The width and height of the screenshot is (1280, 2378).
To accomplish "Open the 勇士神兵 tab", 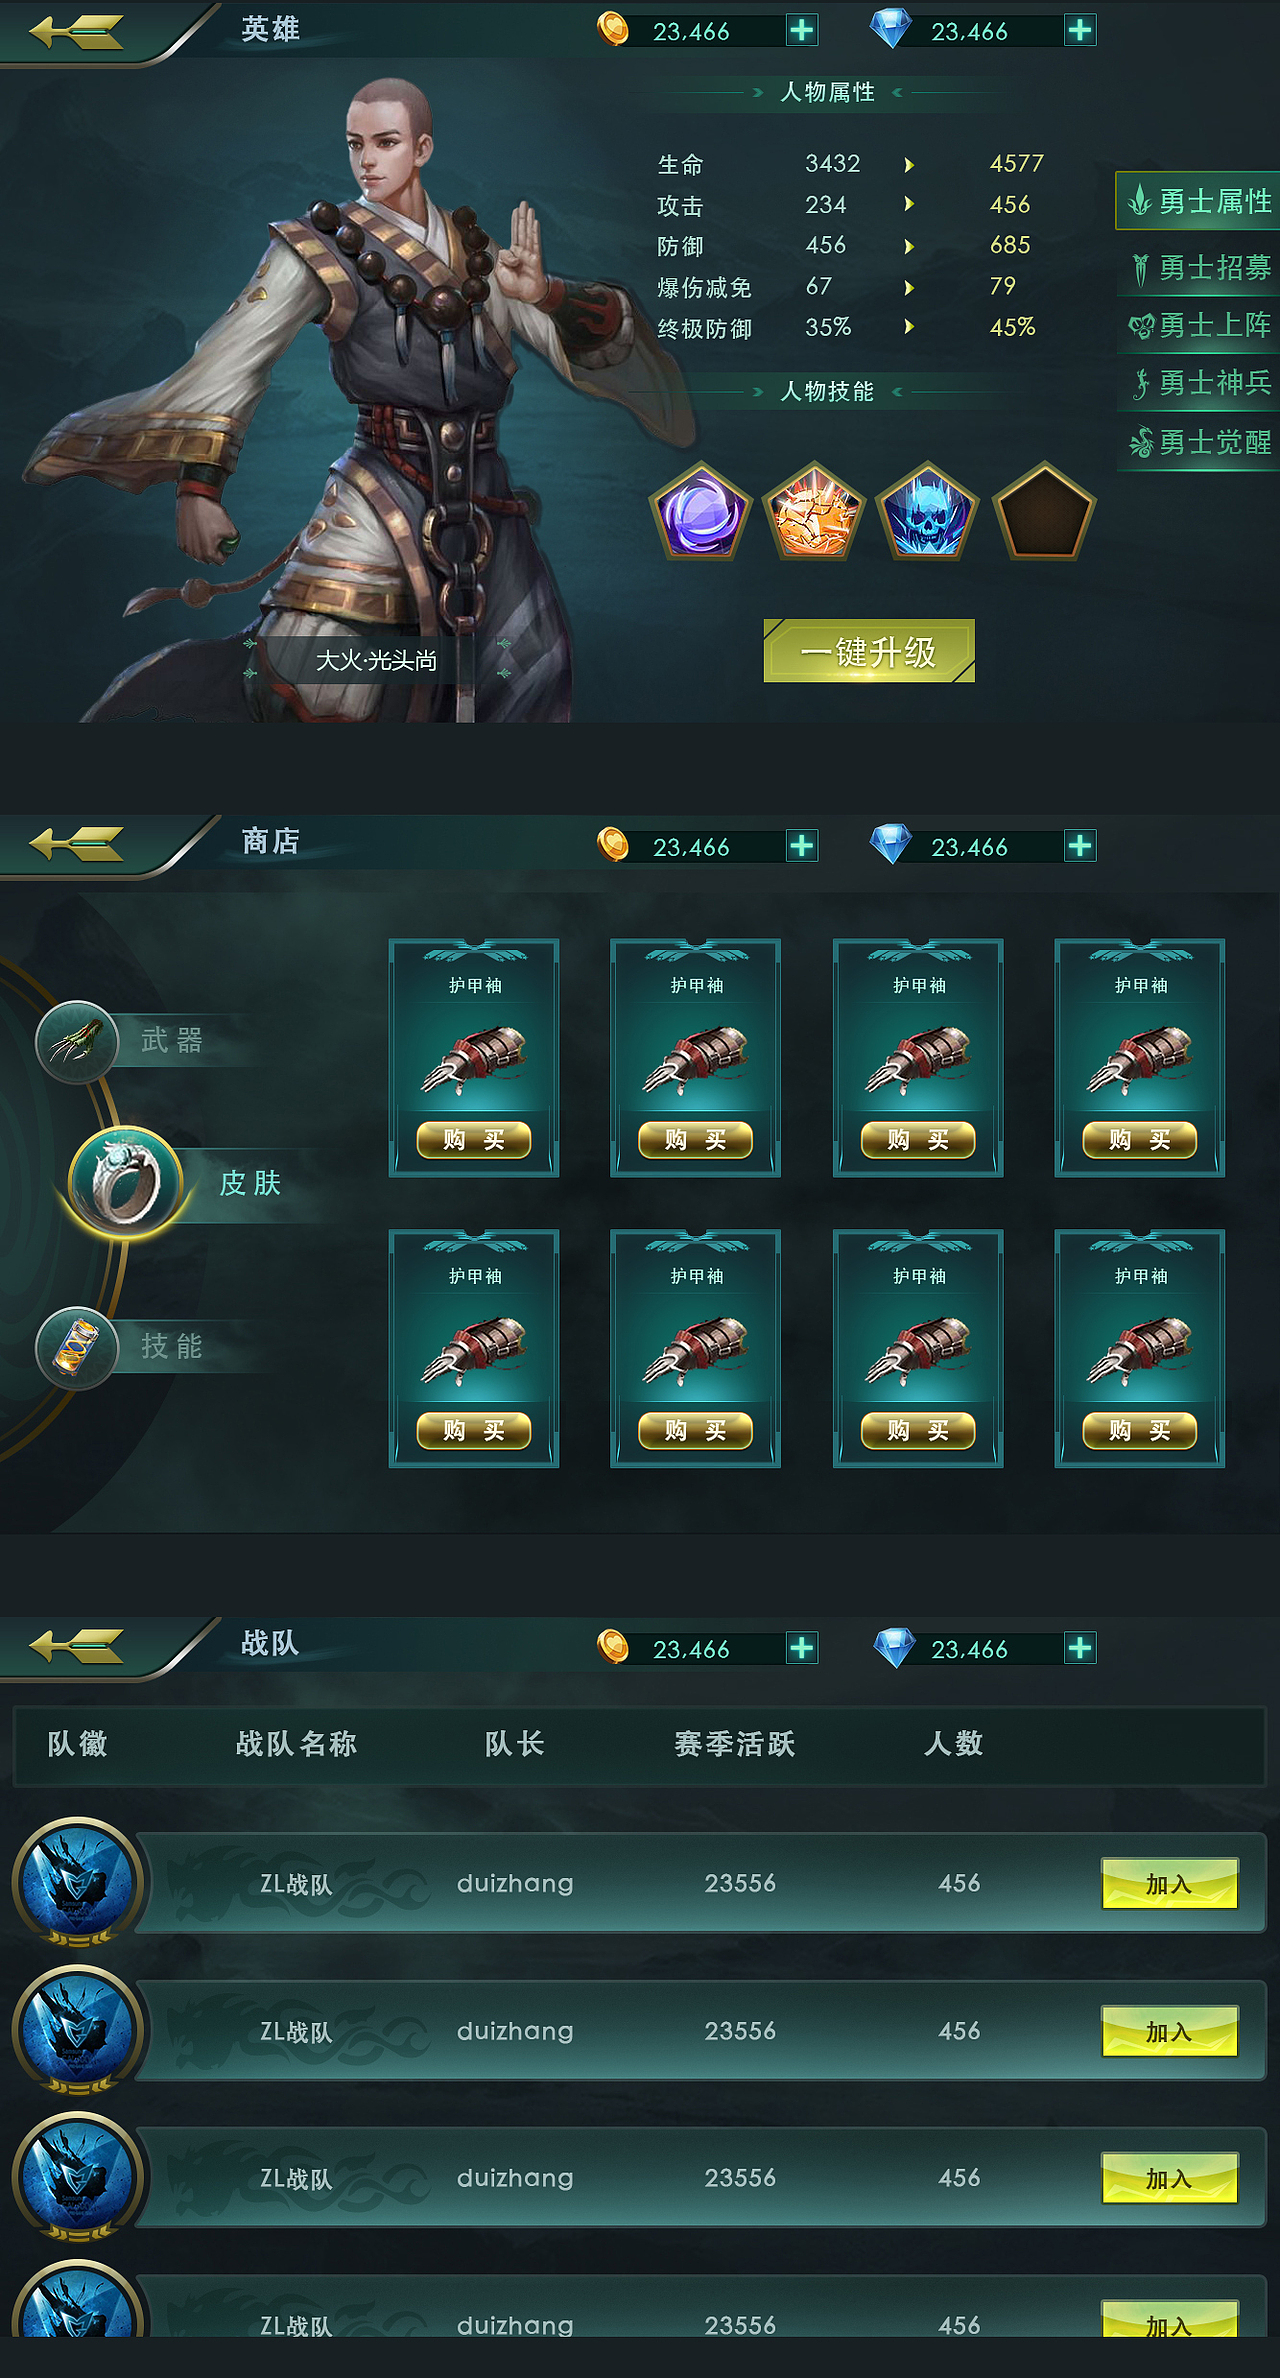I will 1198,383.
